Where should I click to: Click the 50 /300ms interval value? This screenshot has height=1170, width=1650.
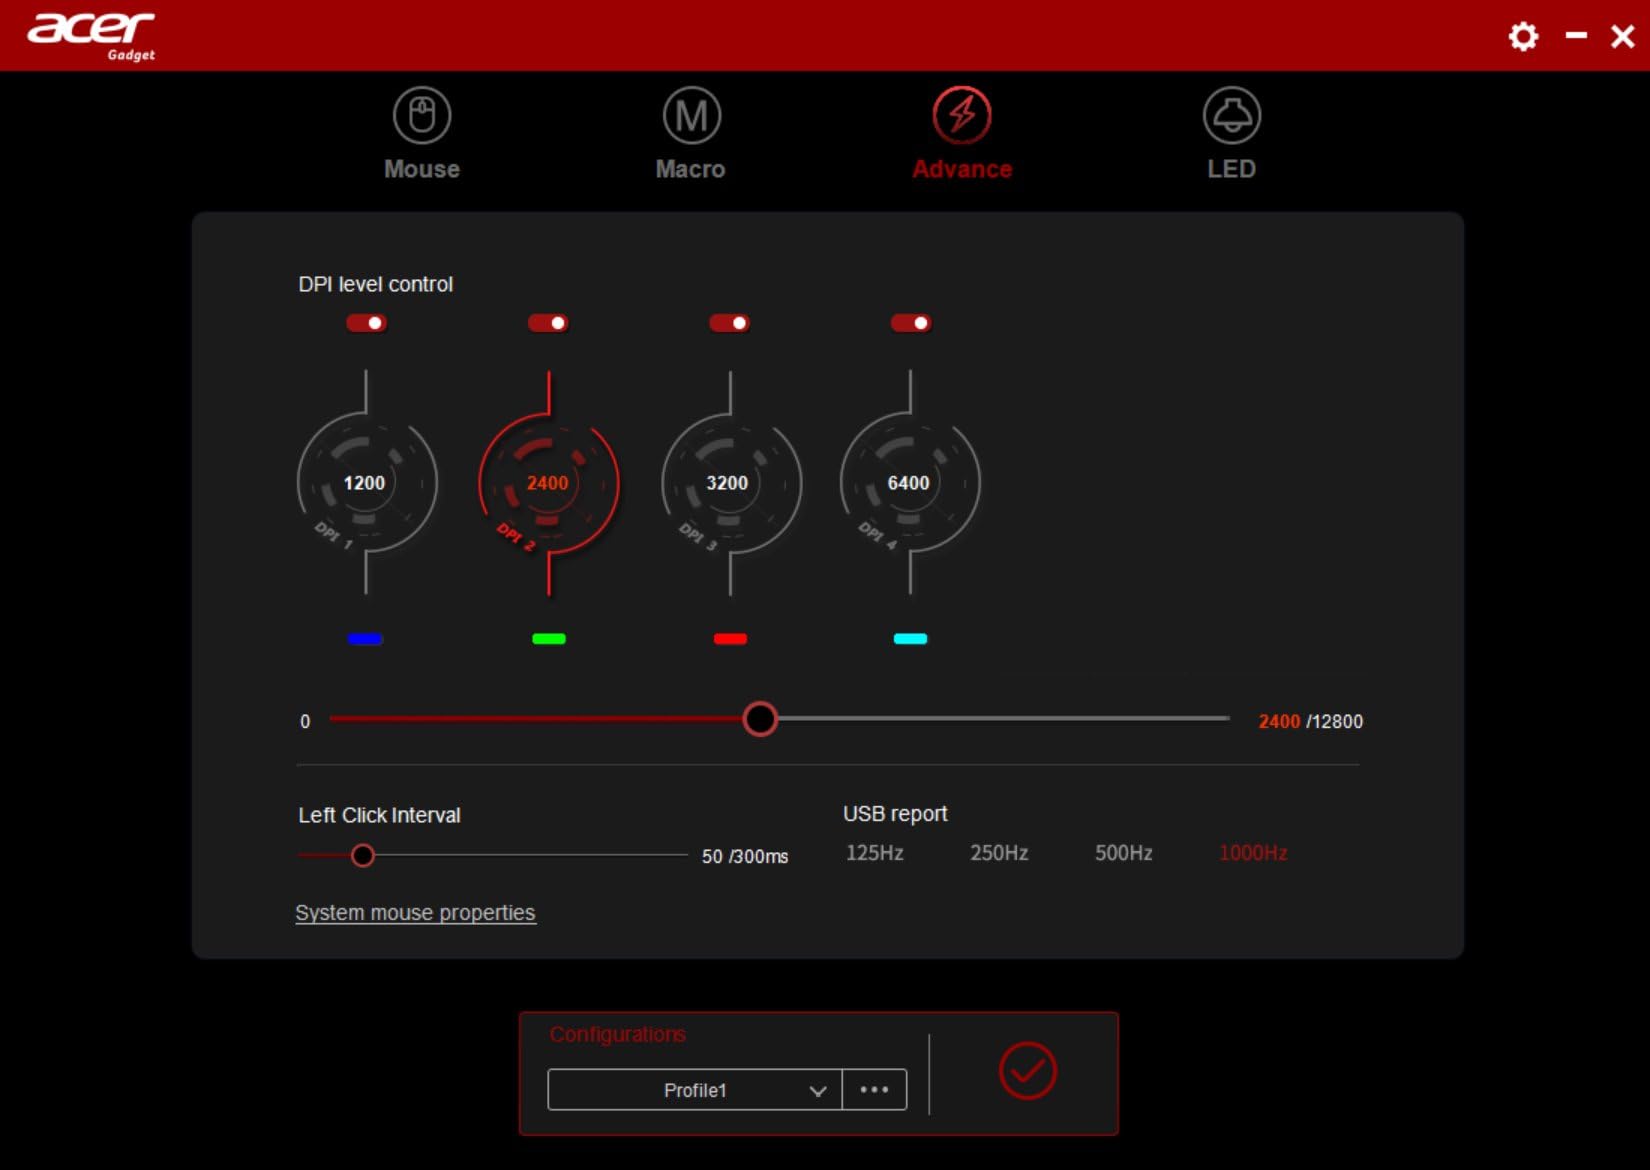click(745, 857)
